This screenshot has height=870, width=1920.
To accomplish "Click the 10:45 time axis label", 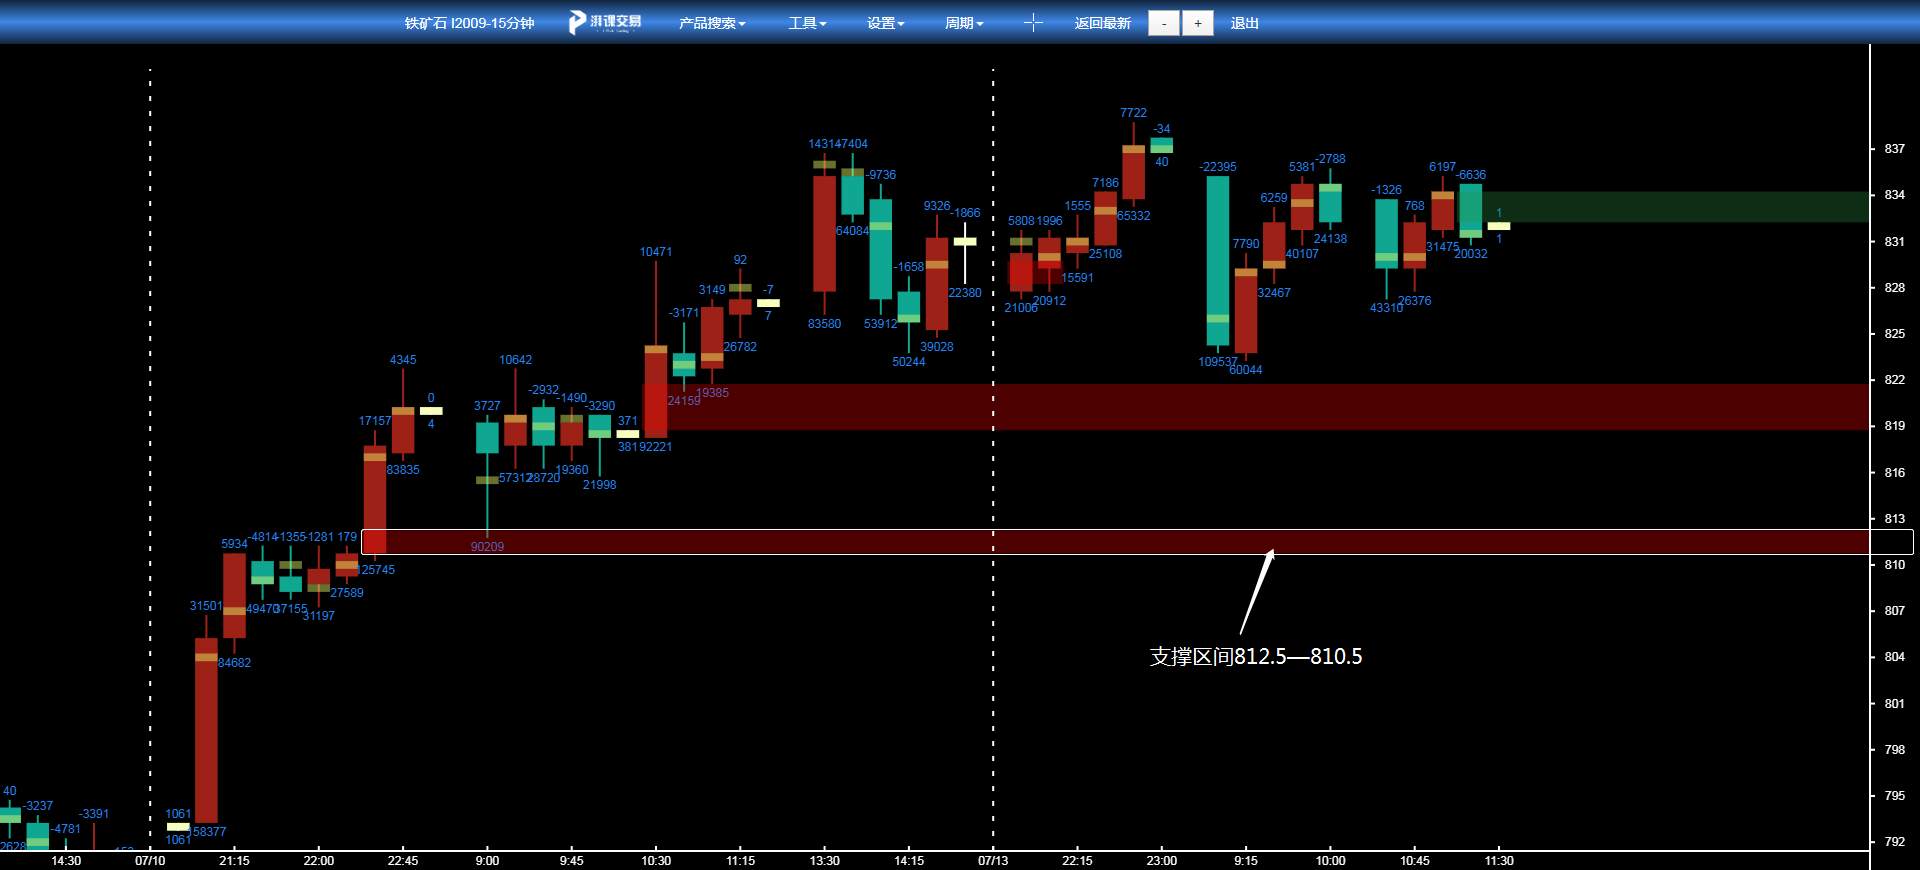I will click(x=1415, y=861).
